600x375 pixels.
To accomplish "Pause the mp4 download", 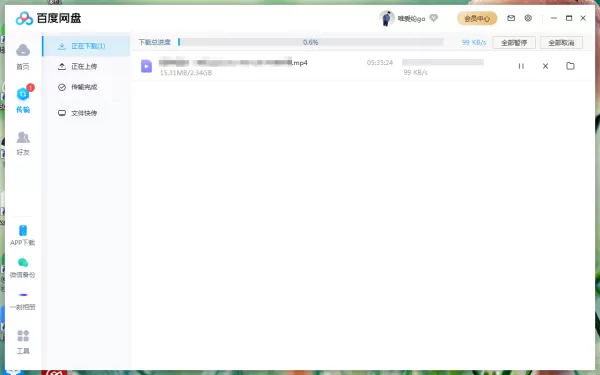I will pyautogui.click(x=521, y=66).
